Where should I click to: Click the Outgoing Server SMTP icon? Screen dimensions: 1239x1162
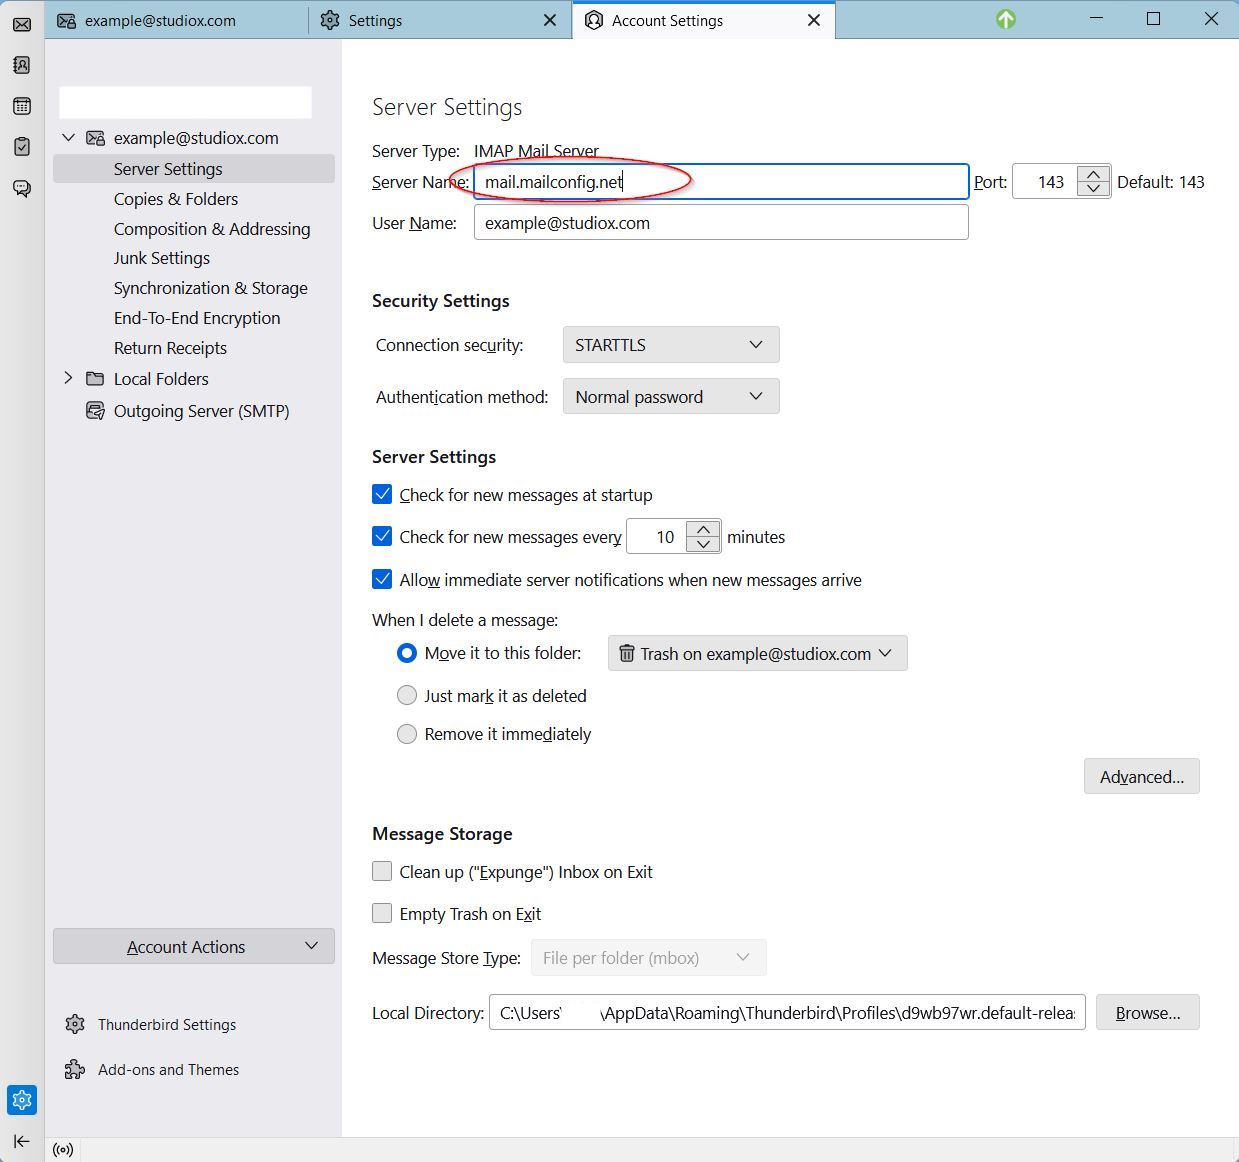click(95, 411)
